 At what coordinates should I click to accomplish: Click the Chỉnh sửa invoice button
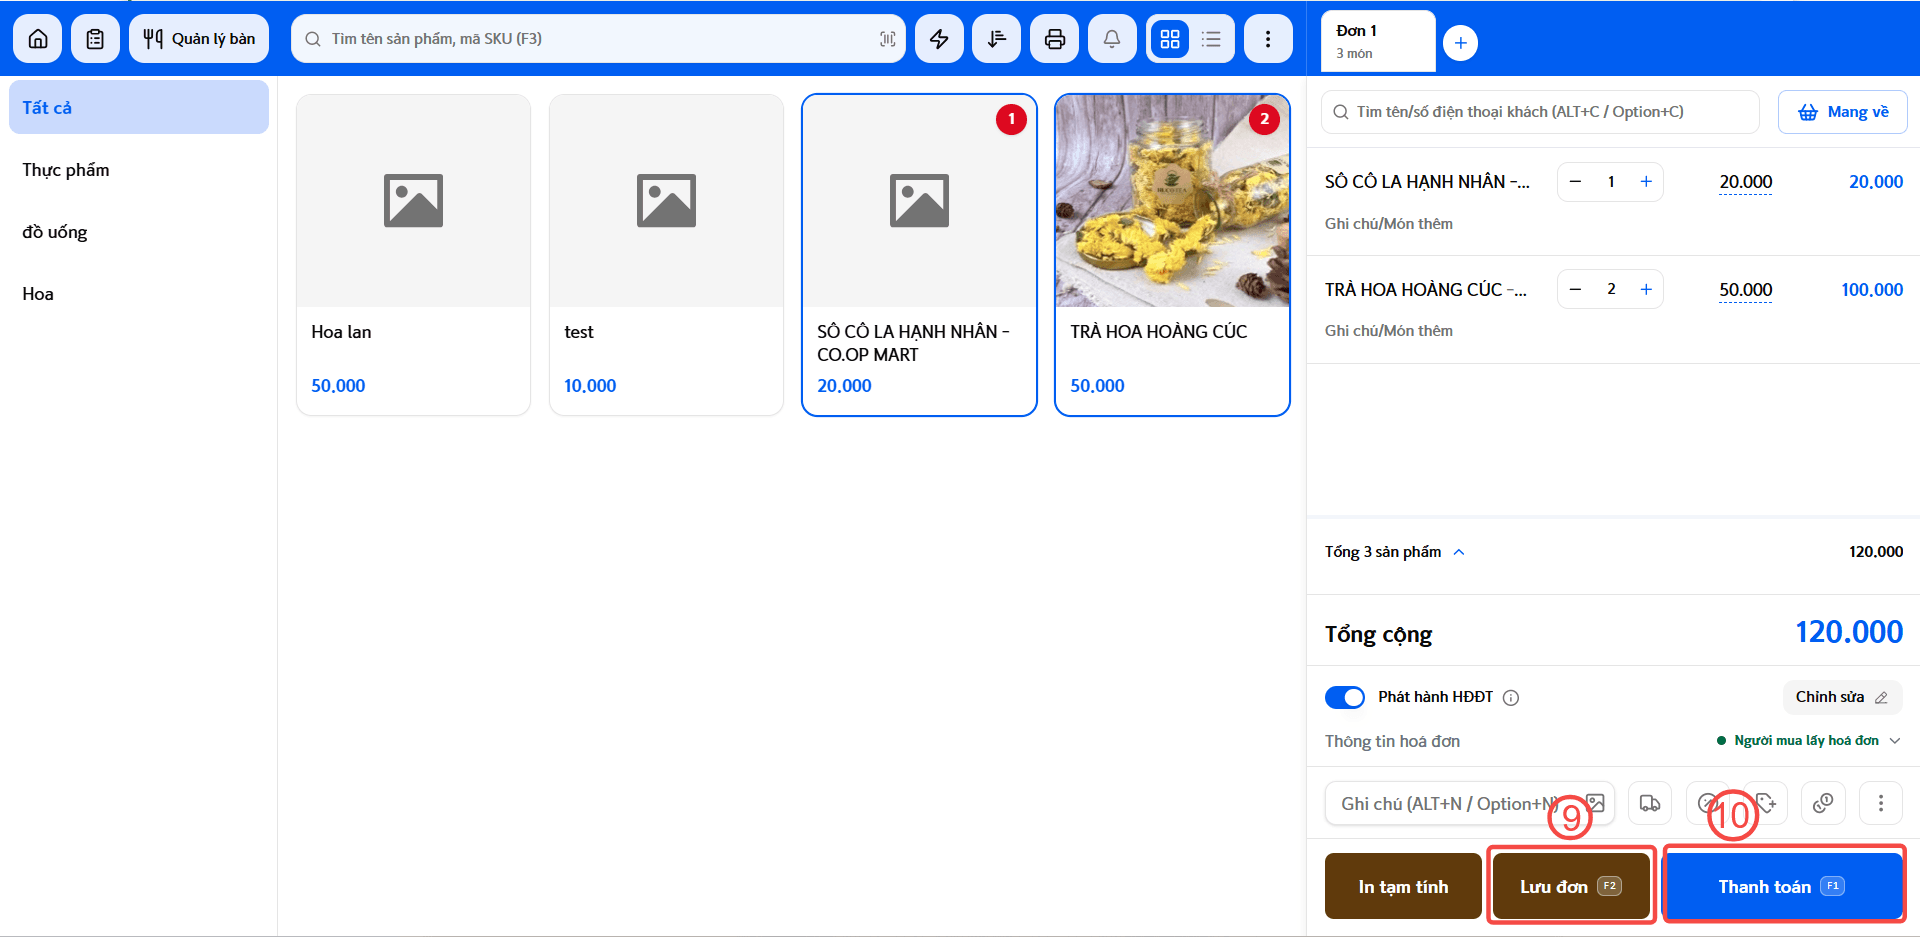coord(1842,697)
